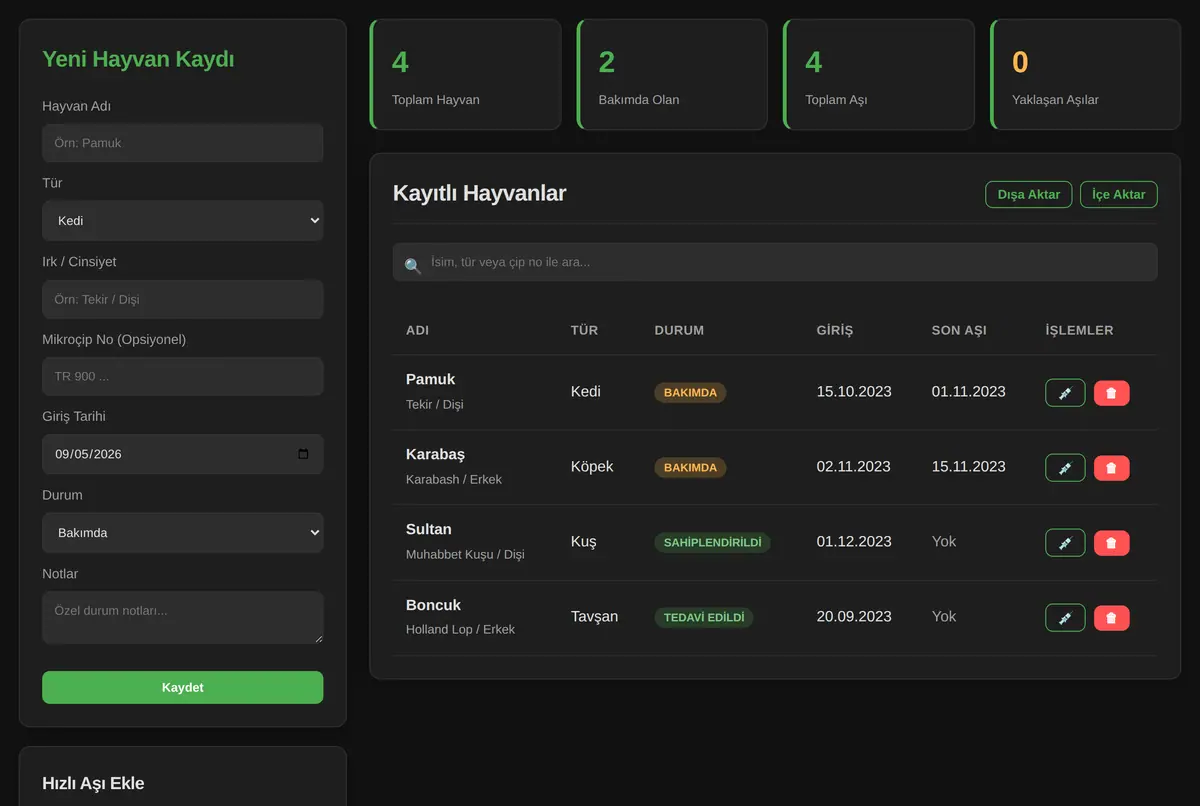Add vaccine for Sultan via syringe icon
Viewport: 1200px width, 806px height.
coord(1065,543)
